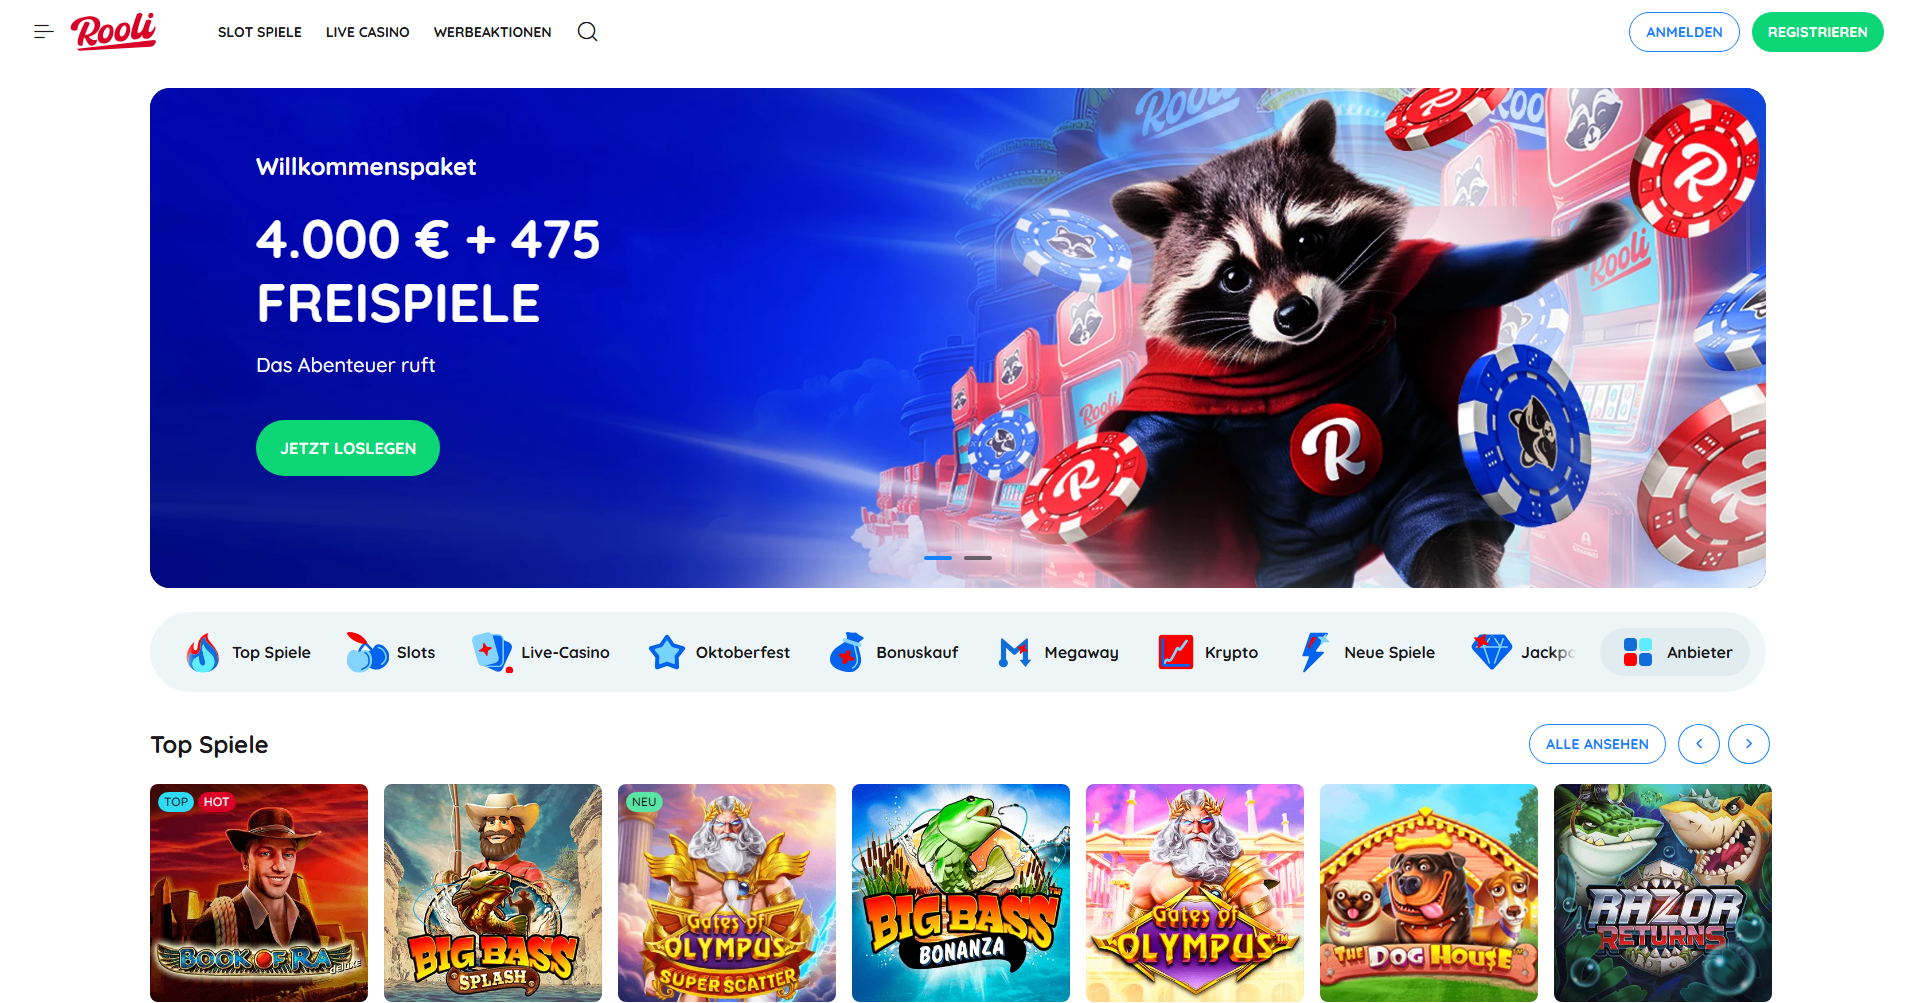Viewport: 1912px width, 1003px height.
Task: Go to SLOT SPIELE menu
Action: pyautogui.click(x=260, y=32)
